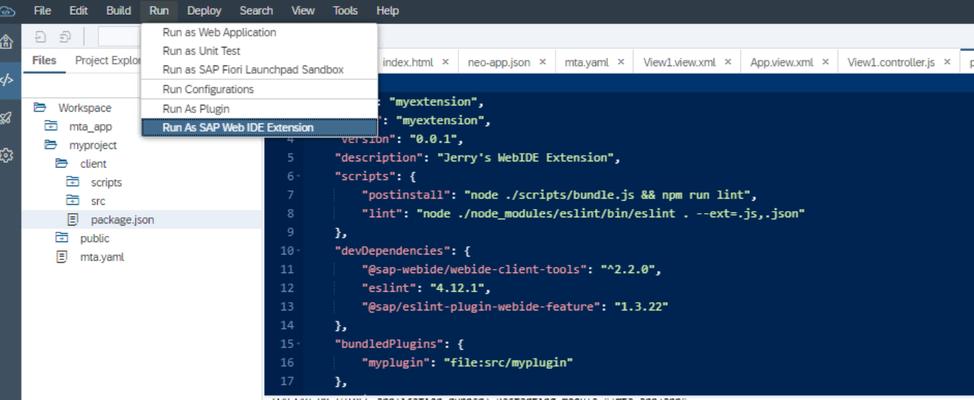Expand the src folder
This screenshot has width=974, height=400.
[73, 201]
